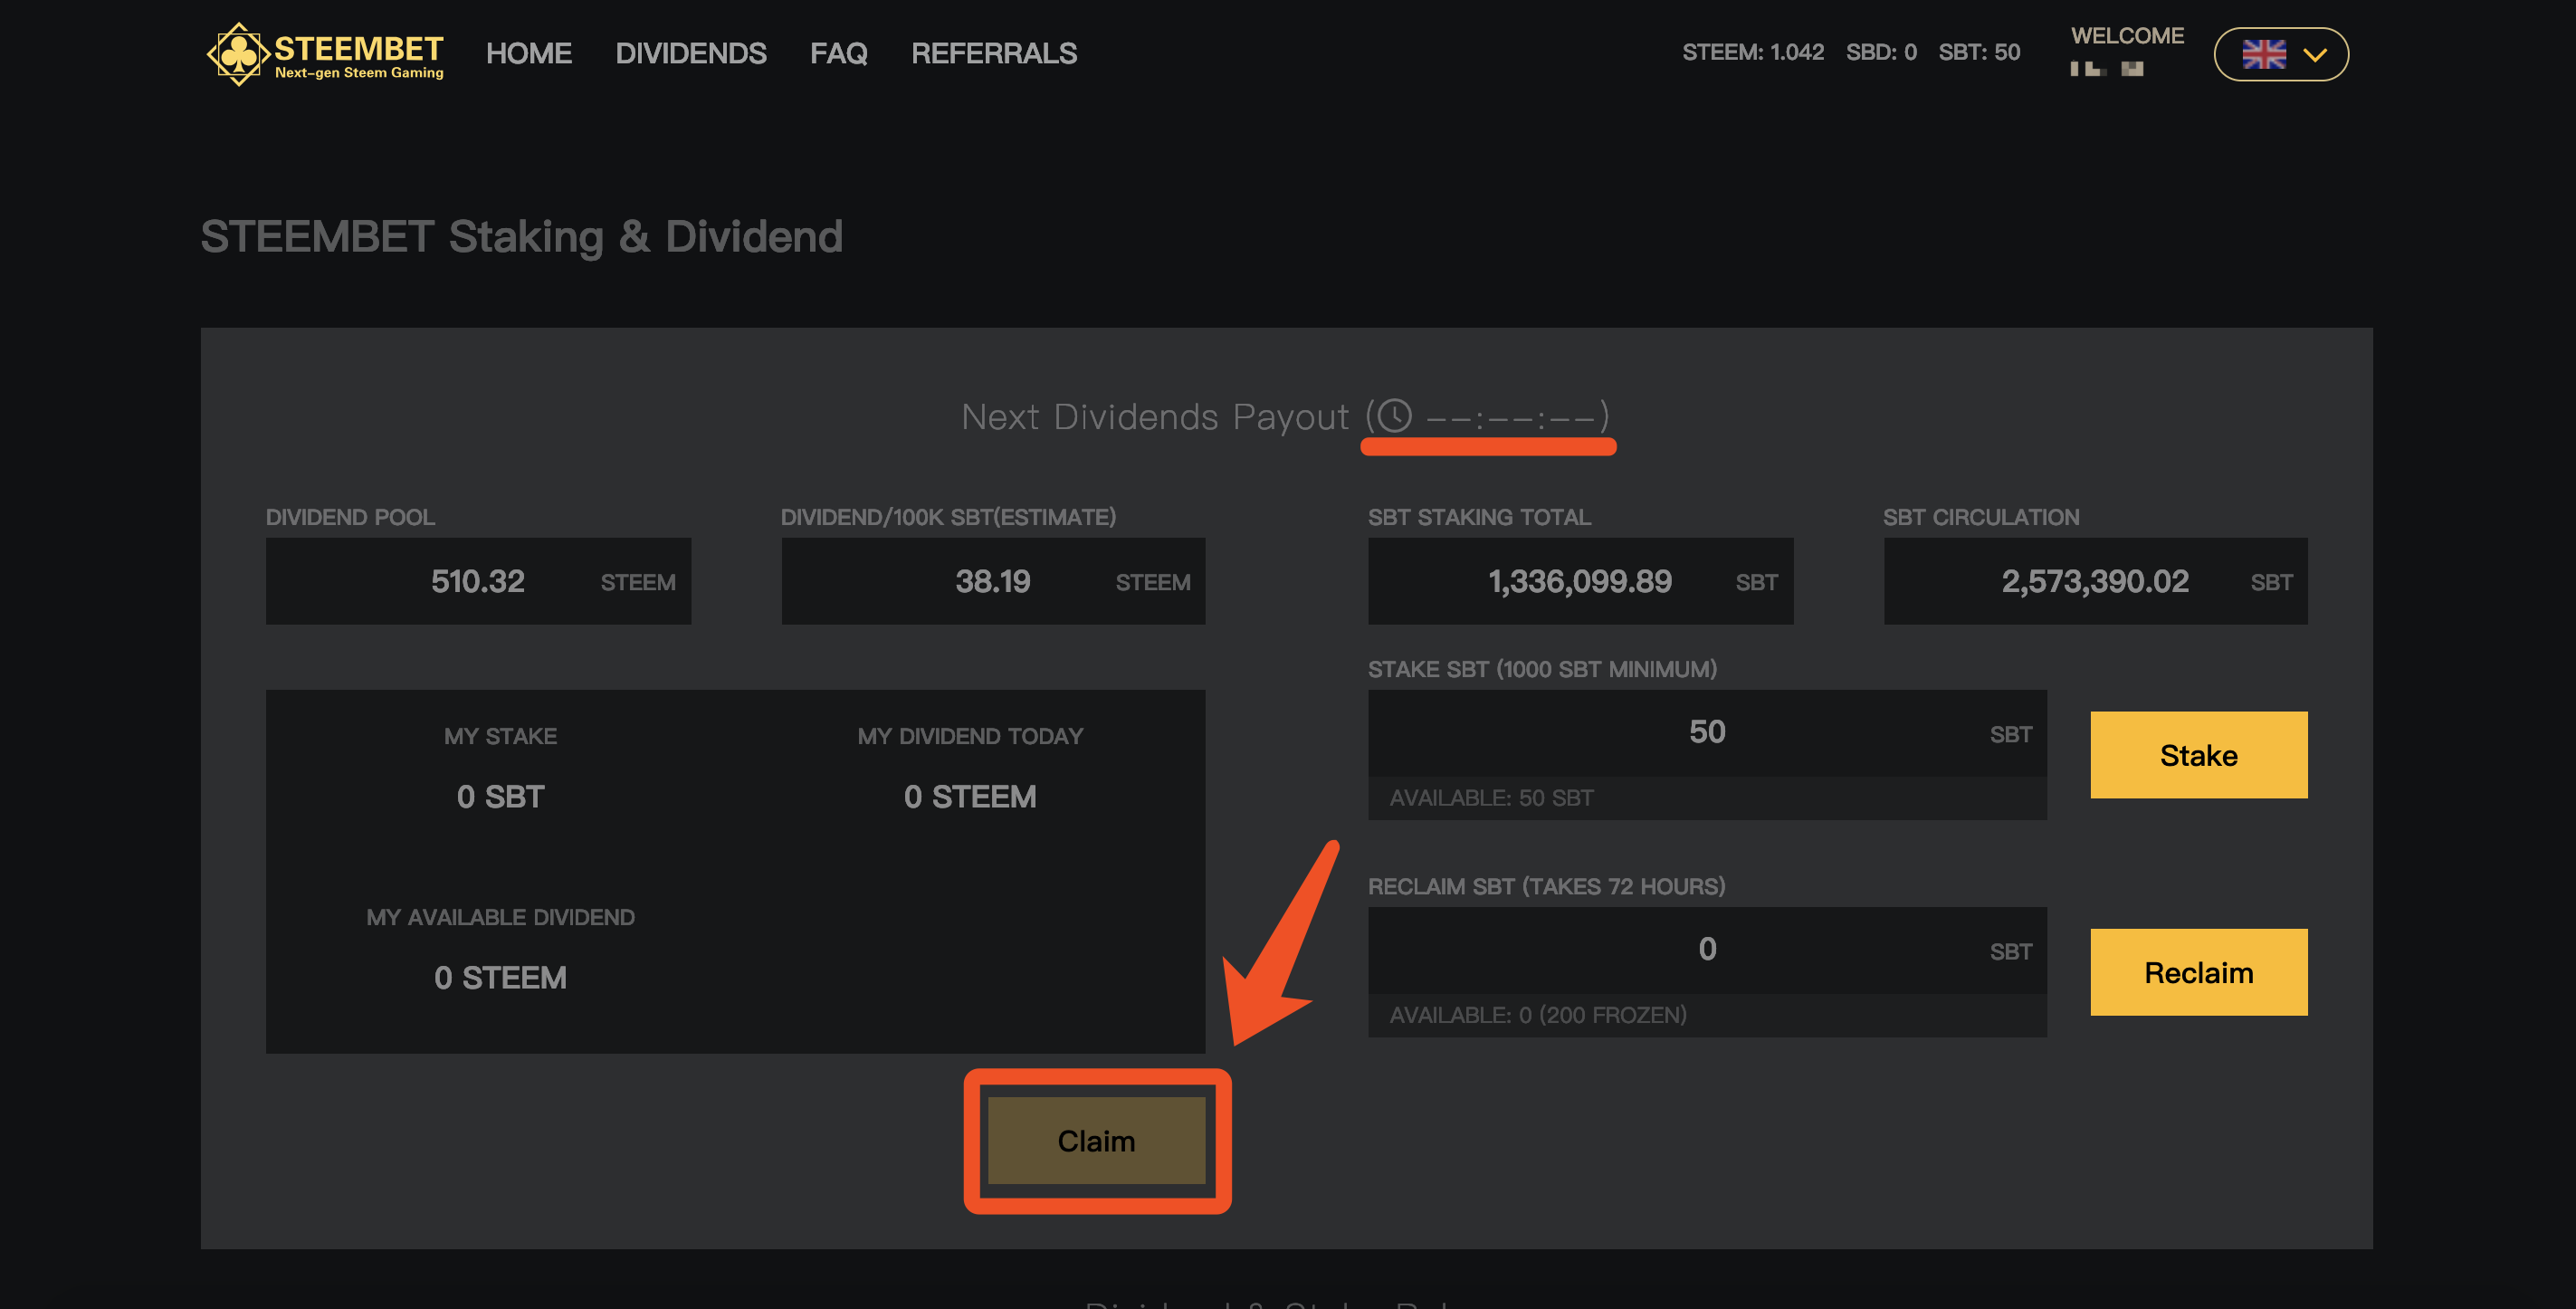Click the STEEMBET logo

tap(325, 54)
